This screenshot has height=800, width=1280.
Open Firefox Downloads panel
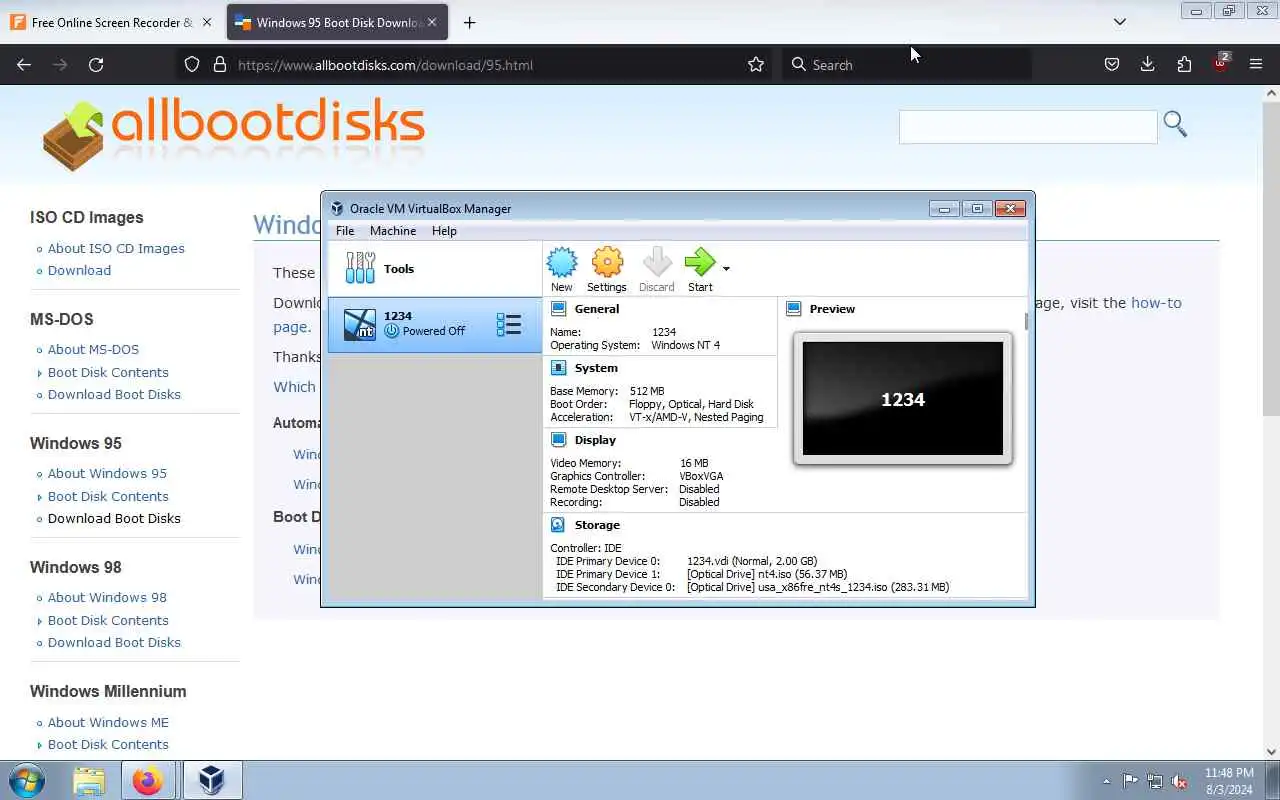1147,65
